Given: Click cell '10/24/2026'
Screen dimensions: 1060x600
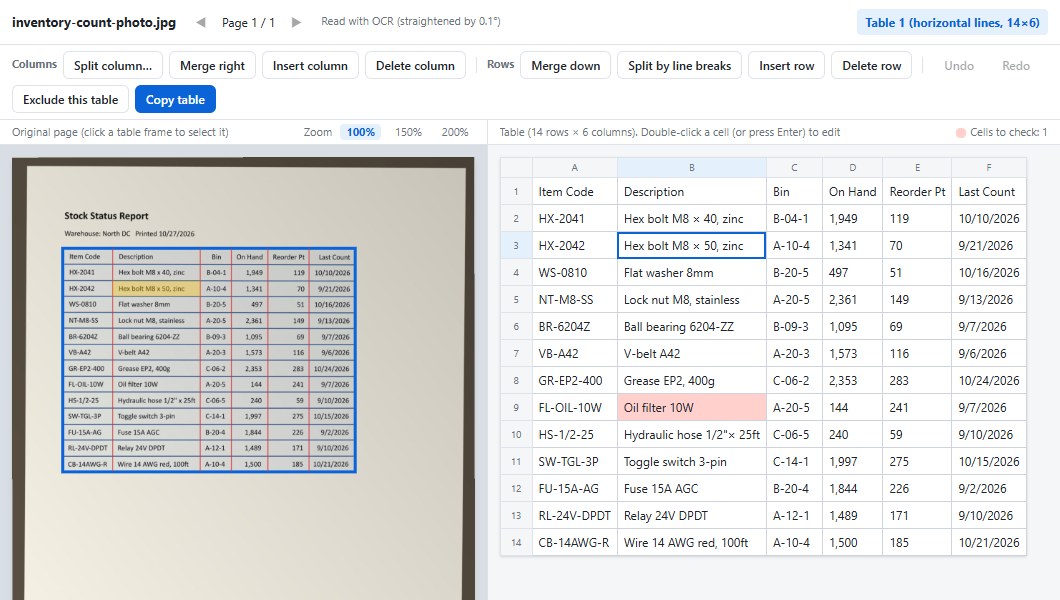Looking at the screenshot, I should point(988,380).
